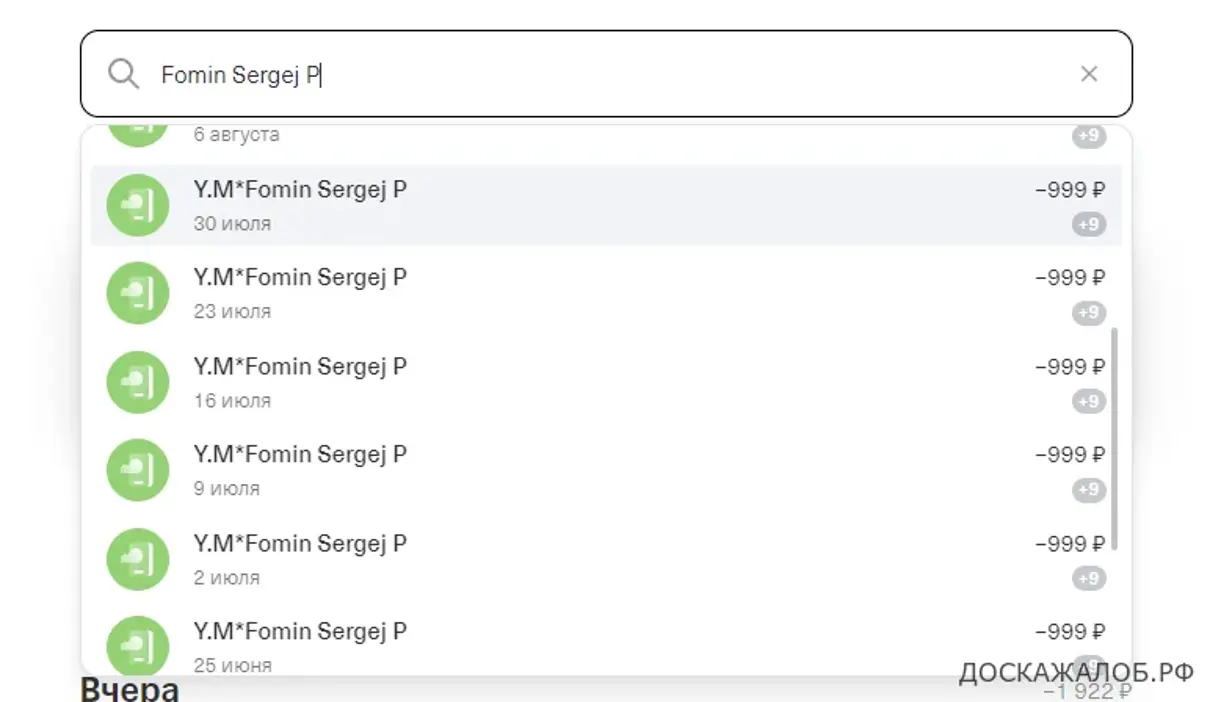Open the transaction dated 23 июля
This screenshot has height=702, width=1210.
[606, 293]
